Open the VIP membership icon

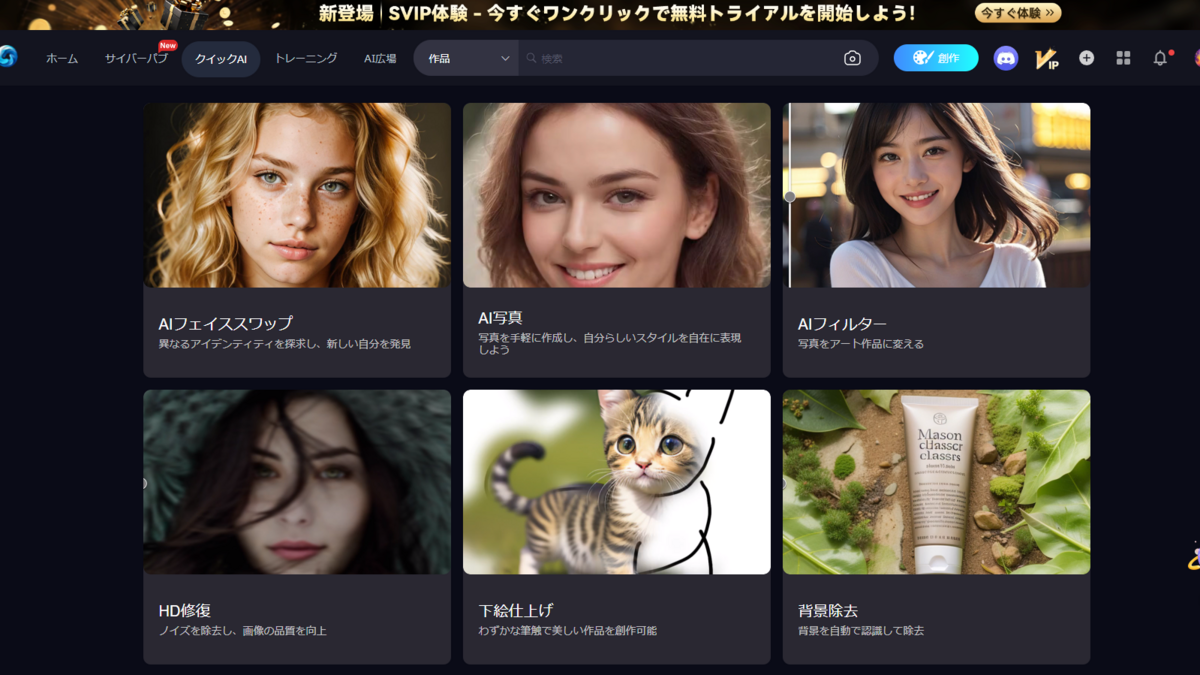coord(1046,59)
